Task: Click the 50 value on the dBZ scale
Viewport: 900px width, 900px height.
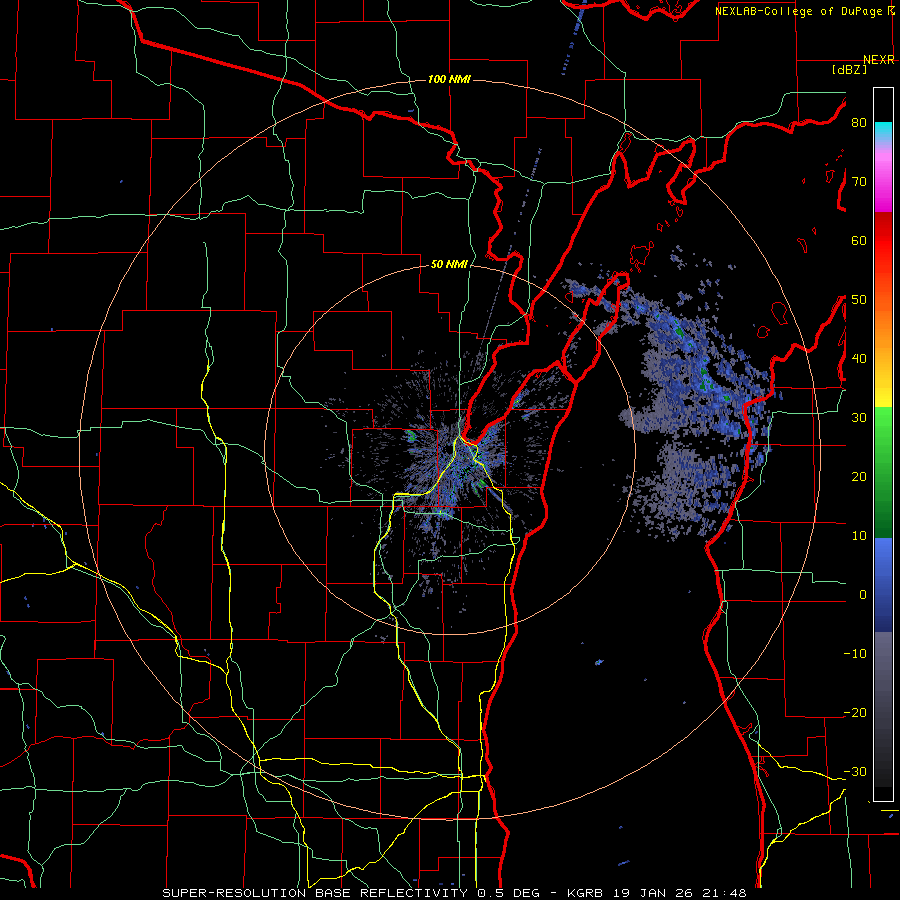Action: tap(859, 300)
